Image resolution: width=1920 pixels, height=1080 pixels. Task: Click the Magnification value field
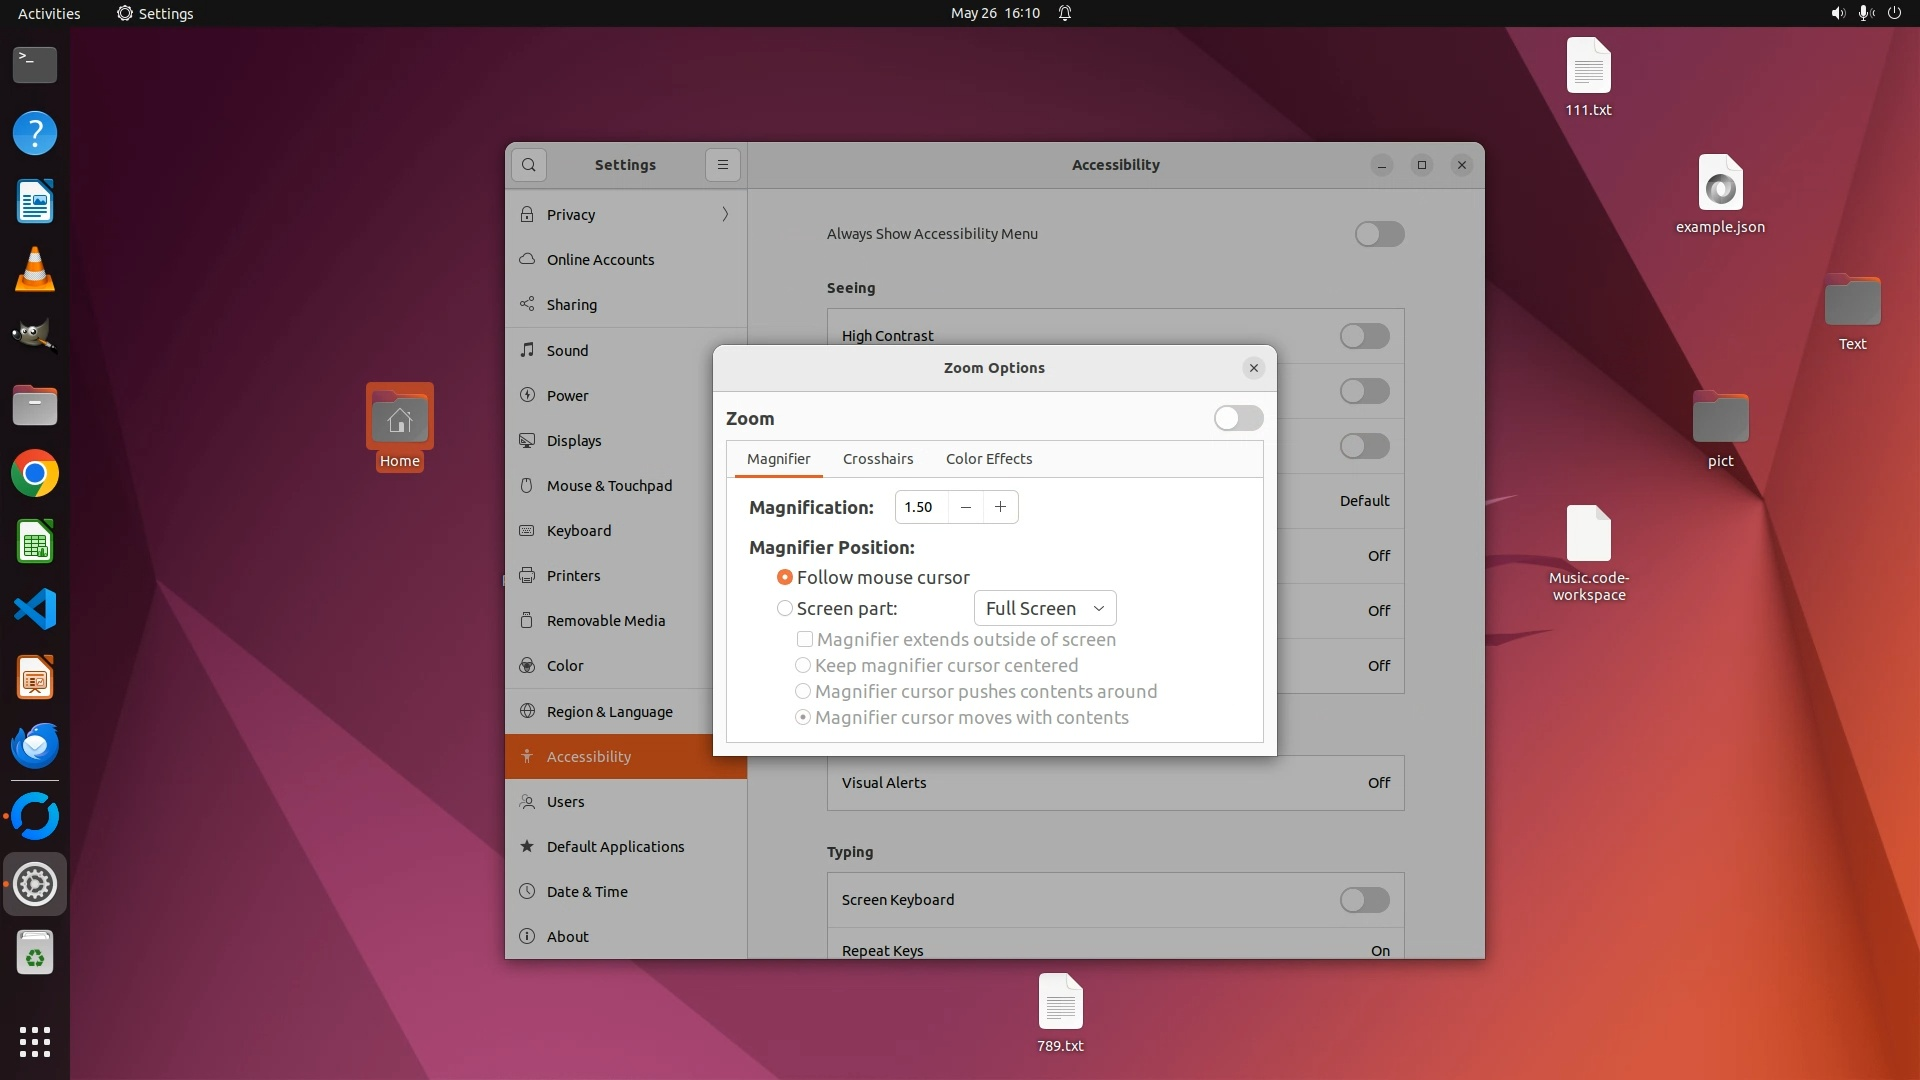[x=920, y=507]
